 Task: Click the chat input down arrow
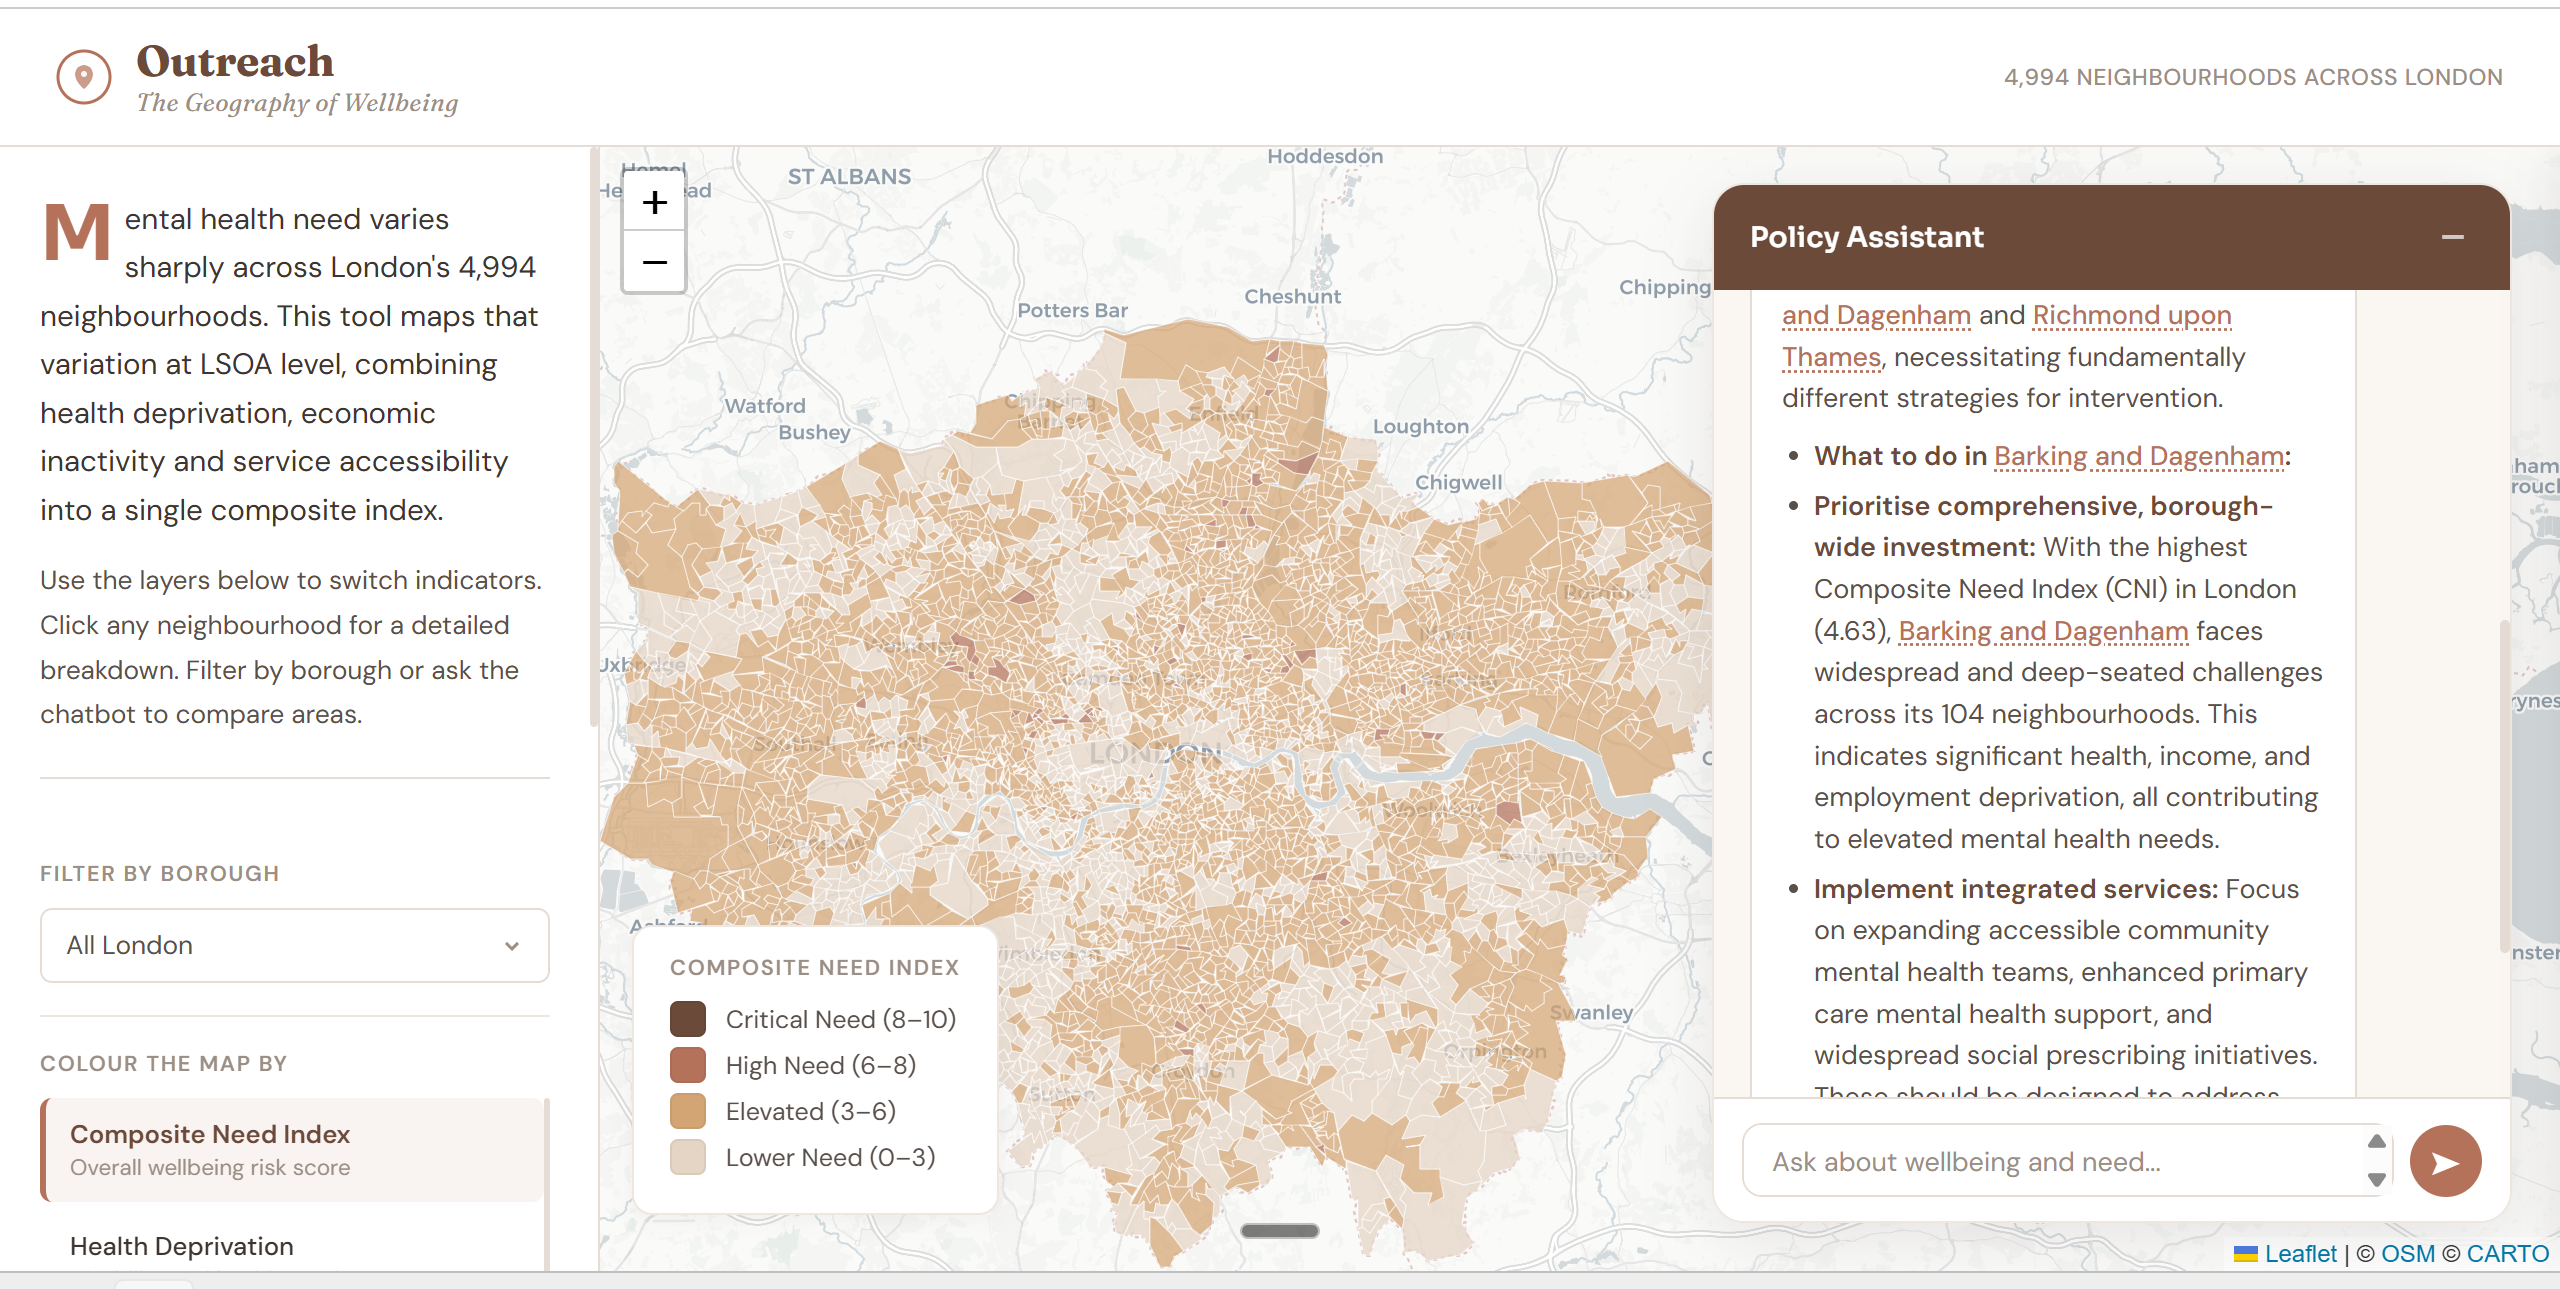click(2377, 1179)
